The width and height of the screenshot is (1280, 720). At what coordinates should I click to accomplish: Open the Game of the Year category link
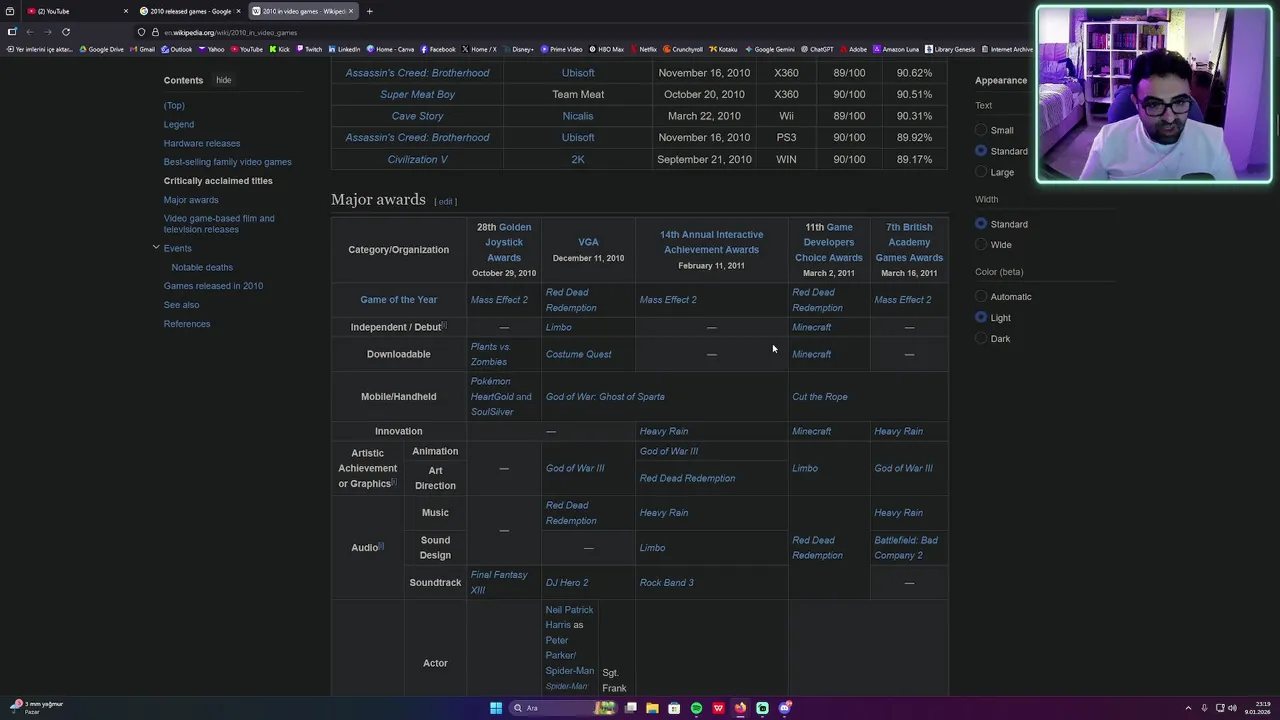[x=398, y=300]
